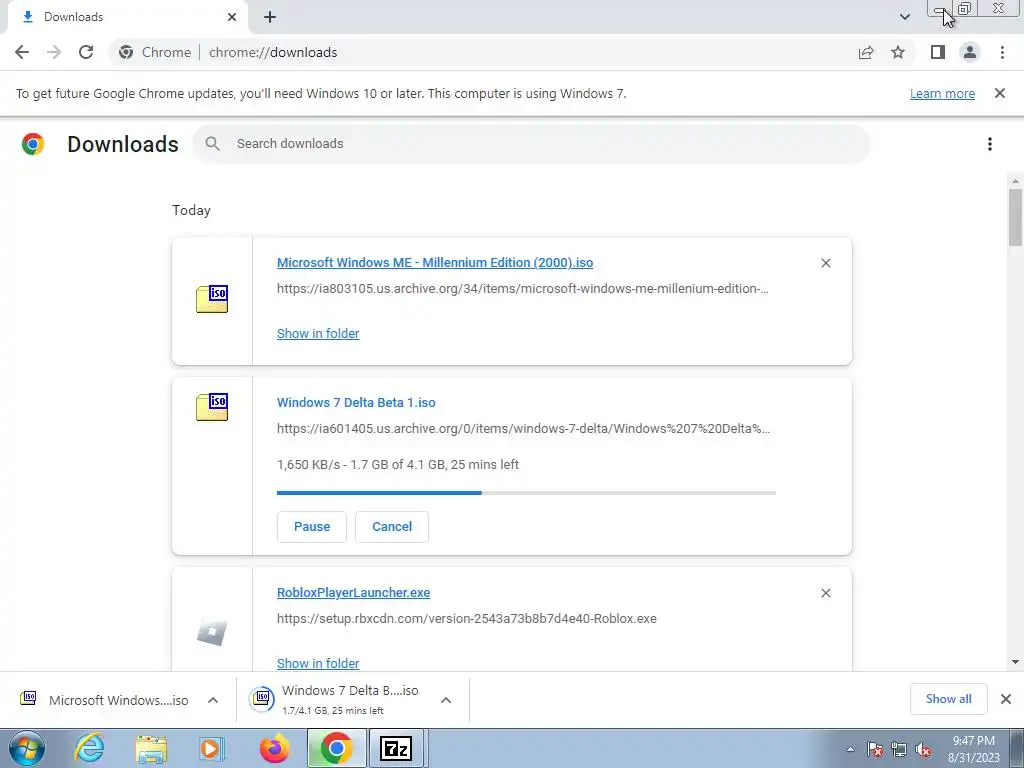
Task: Focus the Search downloads field
Action: 531,144
